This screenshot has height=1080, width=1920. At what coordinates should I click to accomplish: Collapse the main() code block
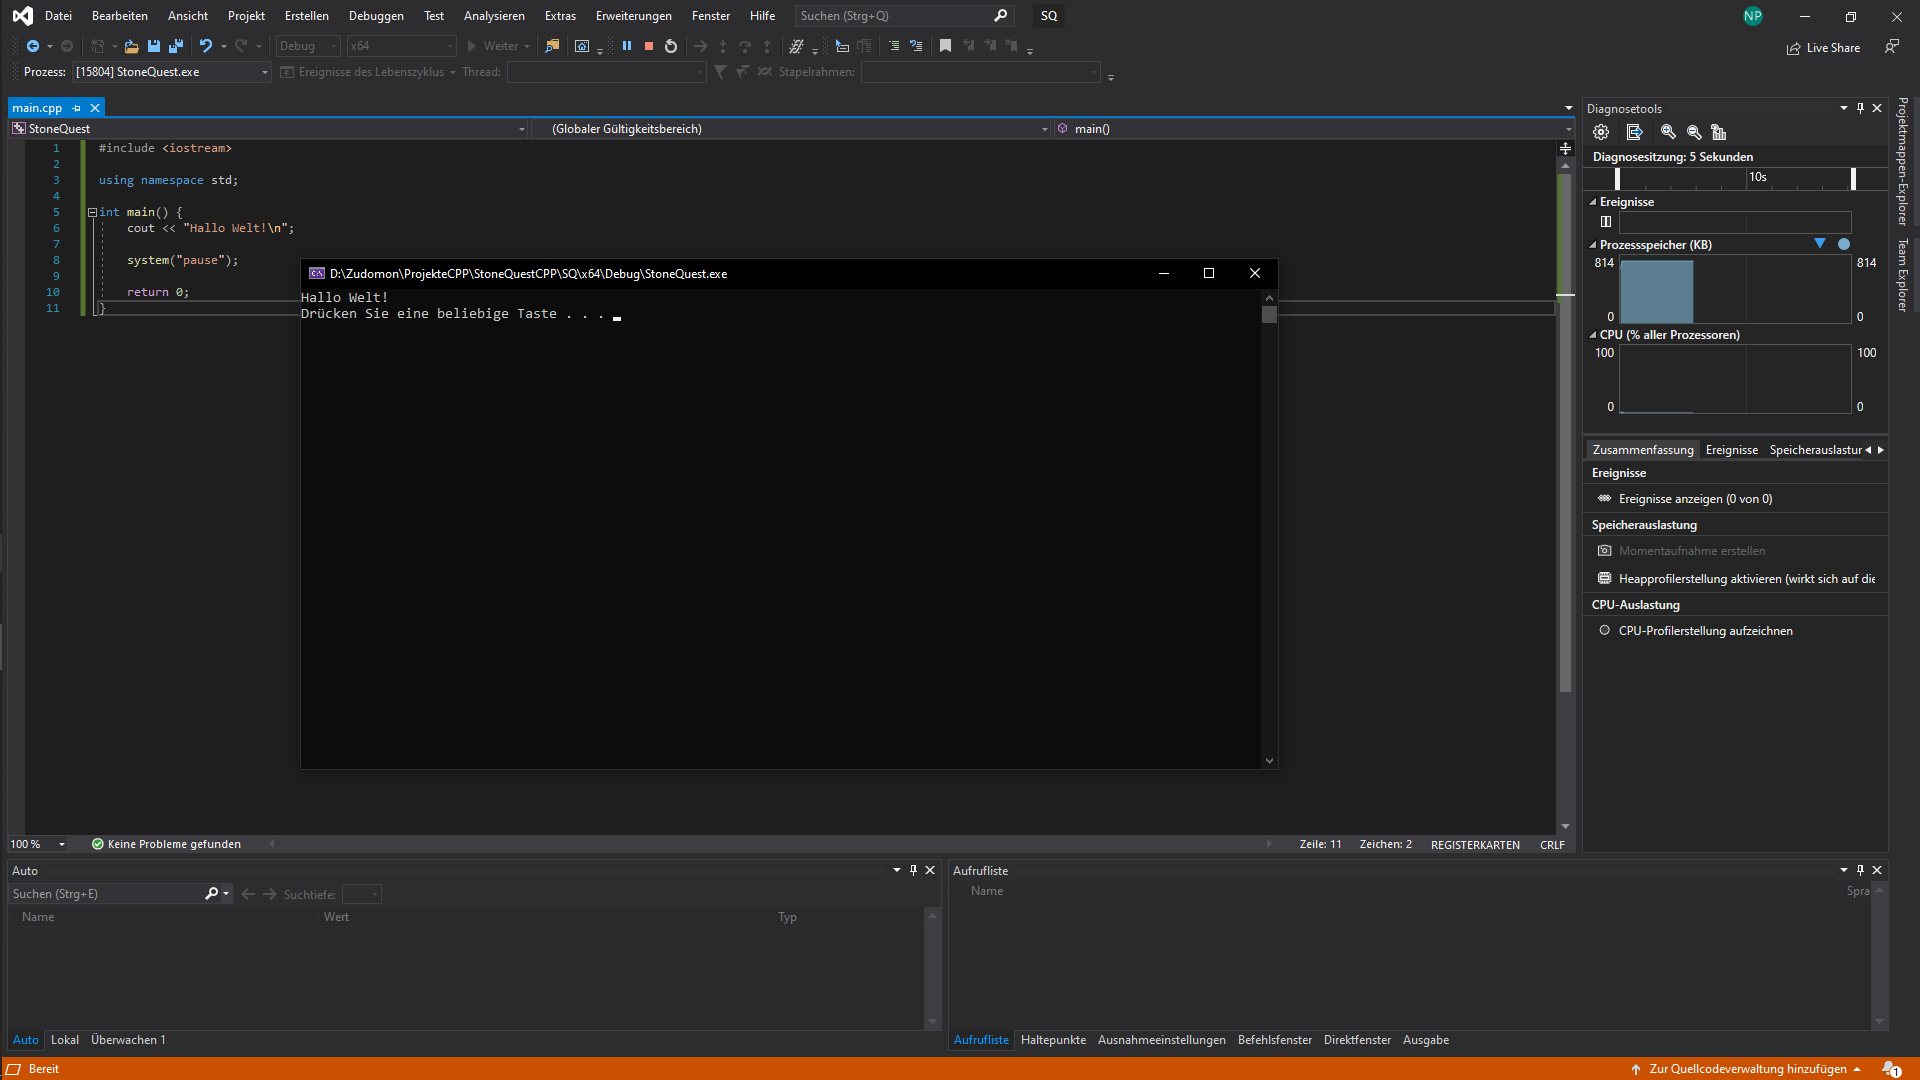[92, 212]
